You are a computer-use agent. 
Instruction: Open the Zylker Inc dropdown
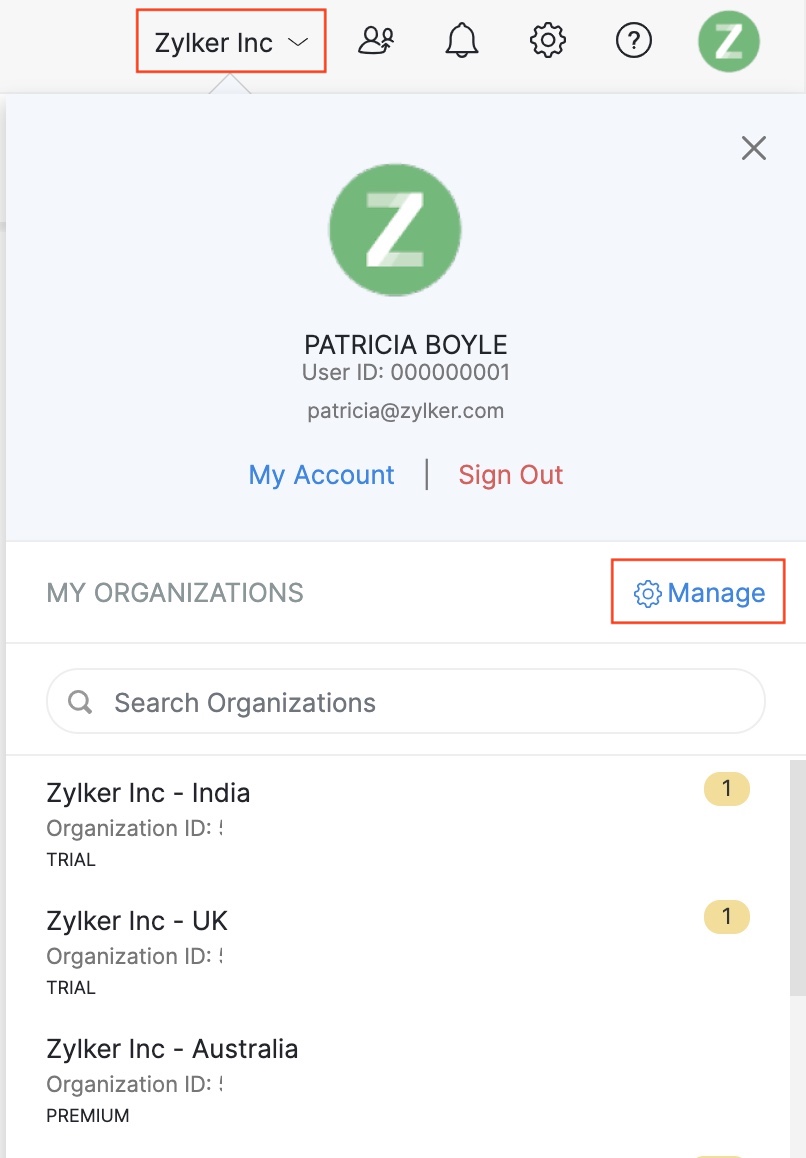231,40
